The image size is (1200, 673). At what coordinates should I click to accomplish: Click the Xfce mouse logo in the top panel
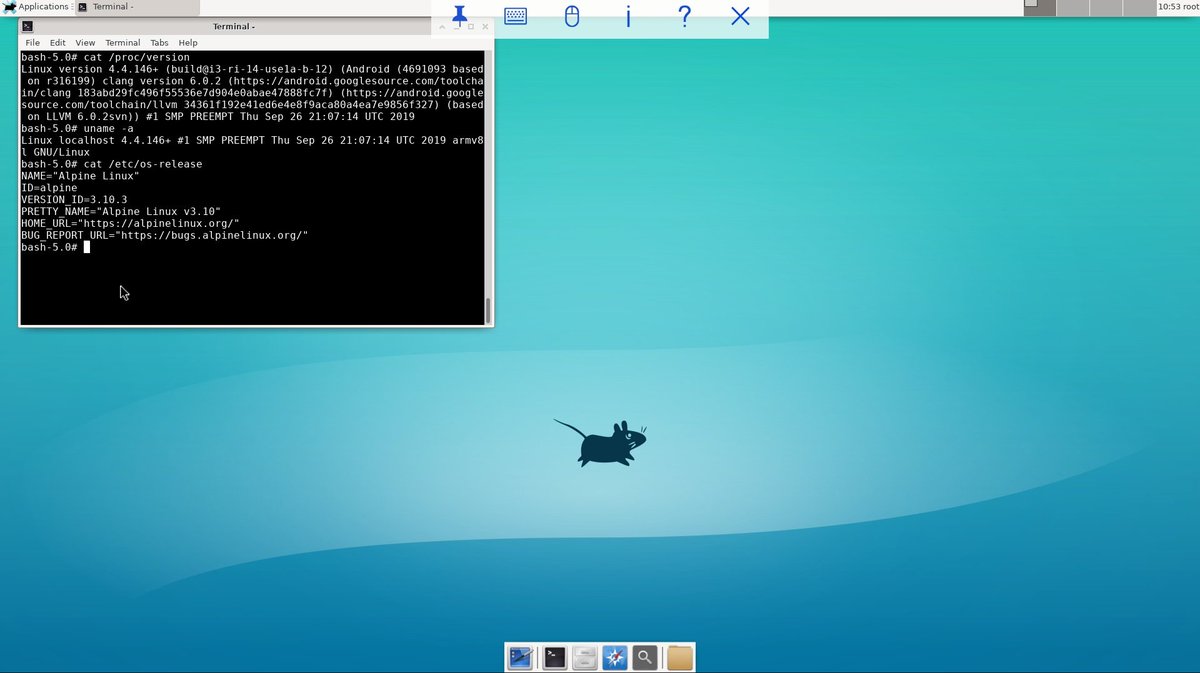[x=8, y=7]
